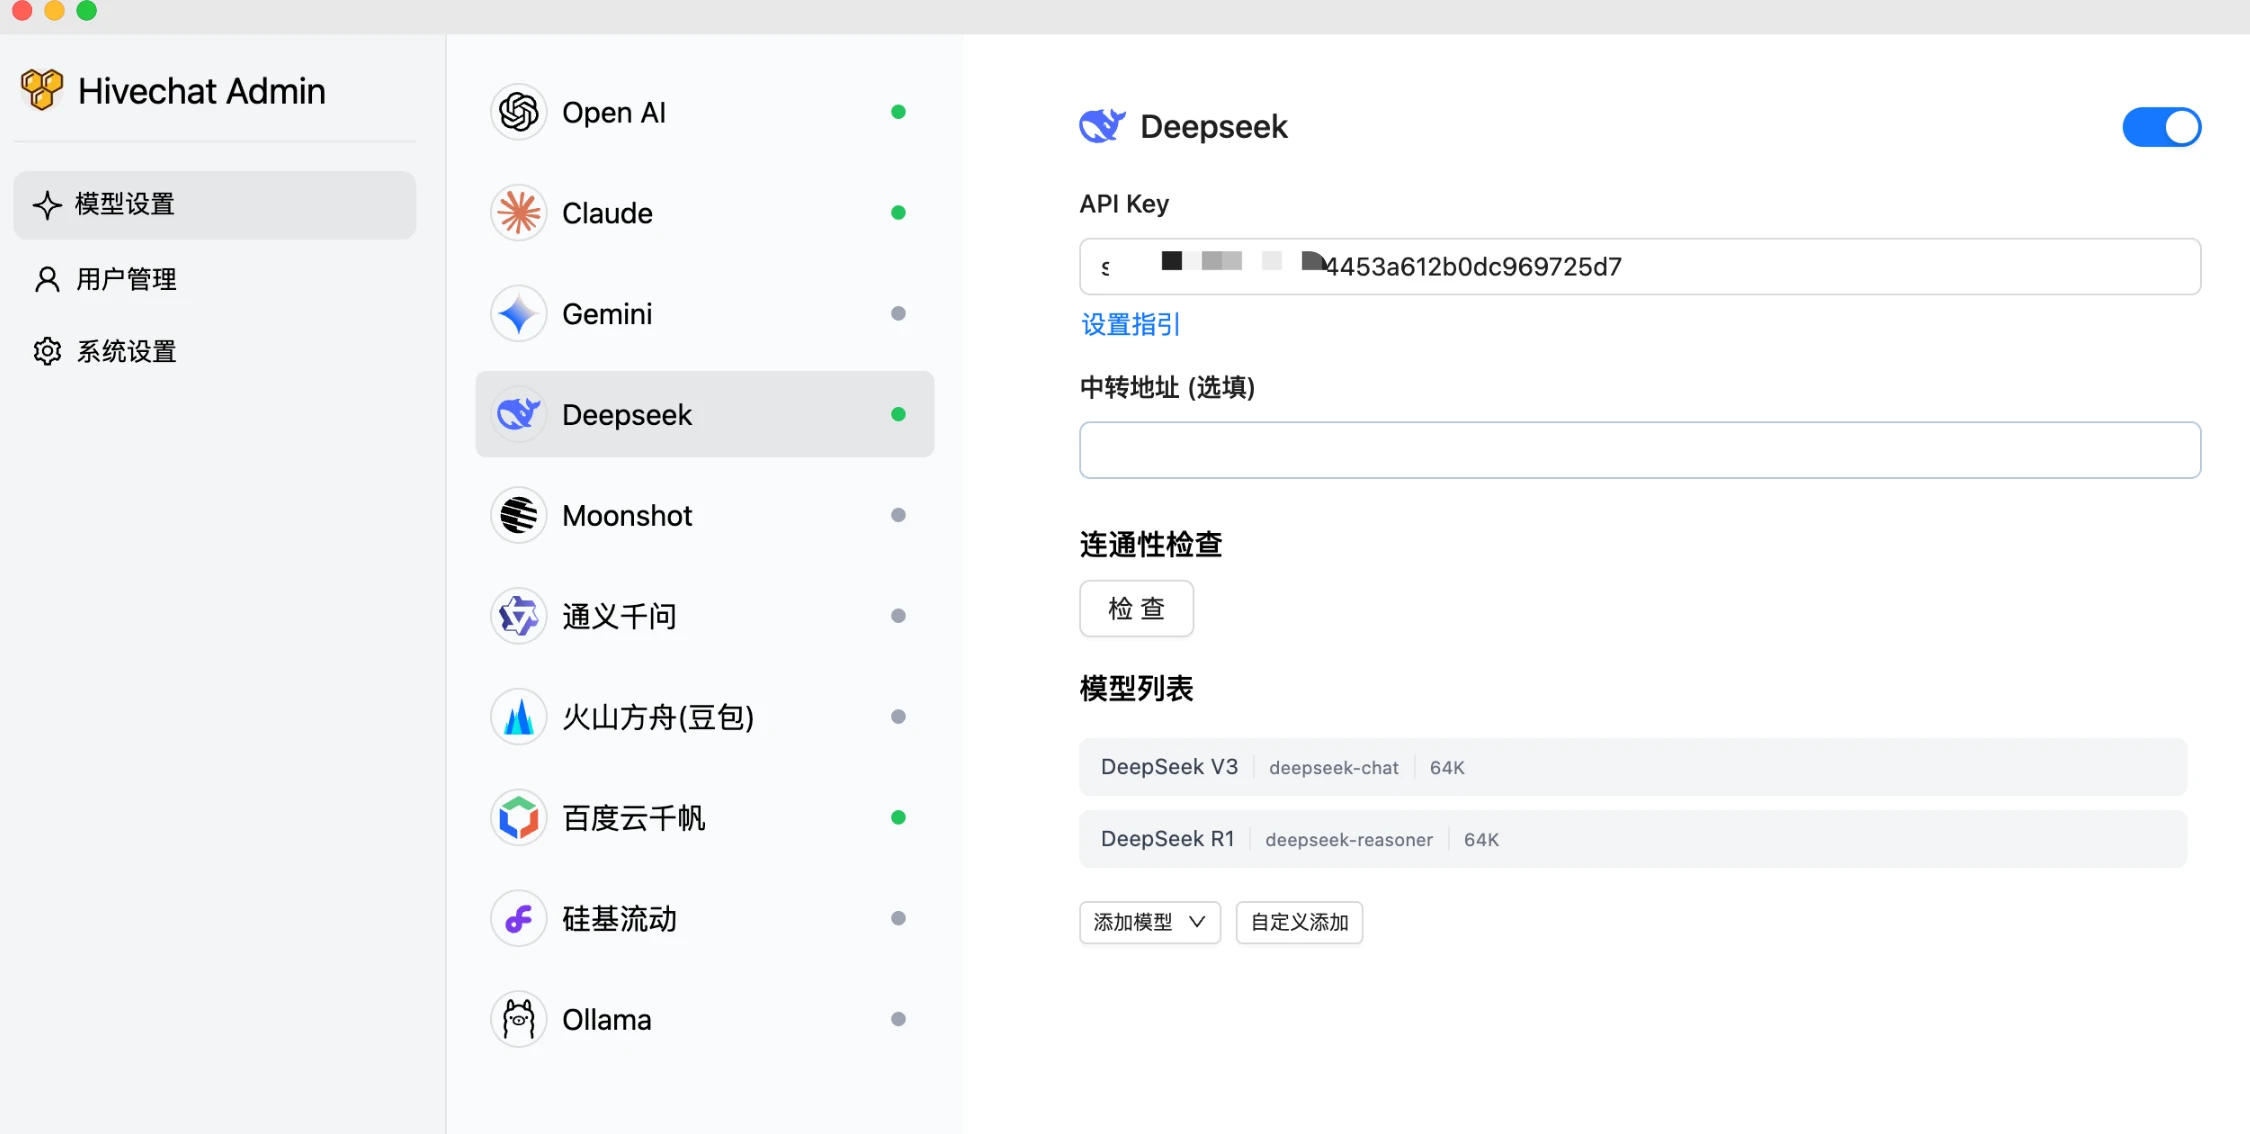Click the Hivechat Admin title text

(x=202, y=91)
